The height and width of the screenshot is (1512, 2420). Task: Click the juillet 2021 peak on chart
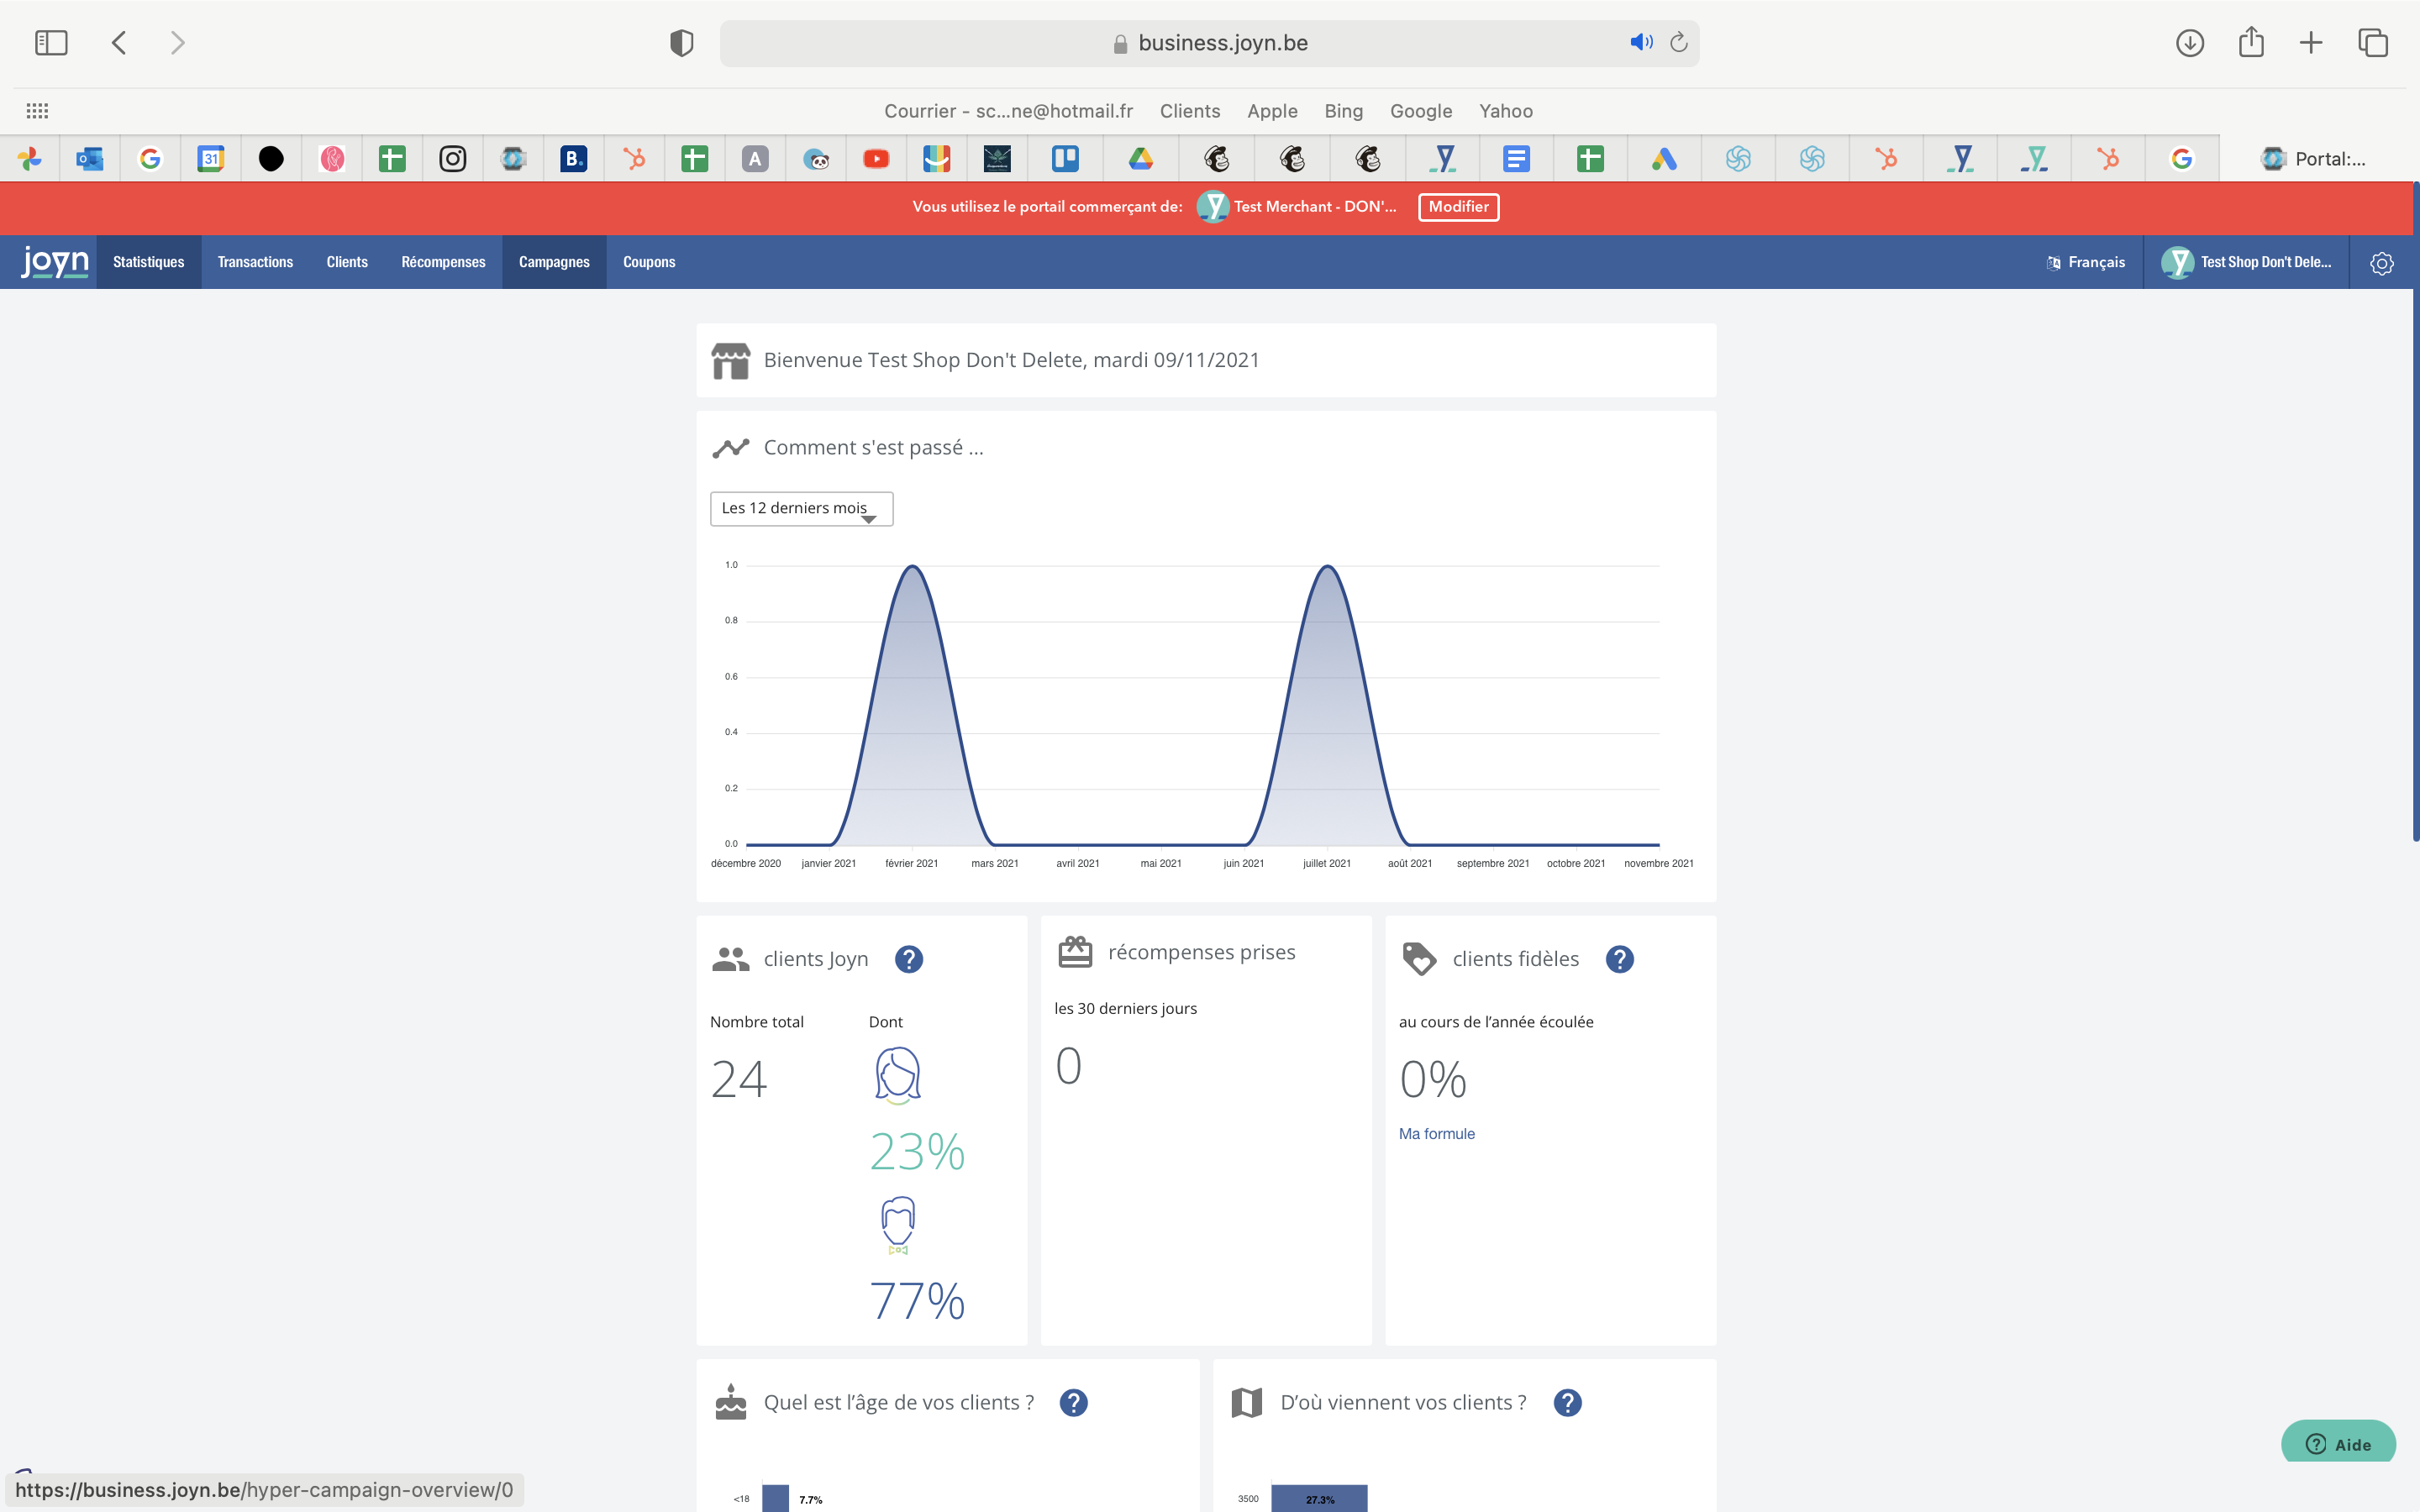1327,567
